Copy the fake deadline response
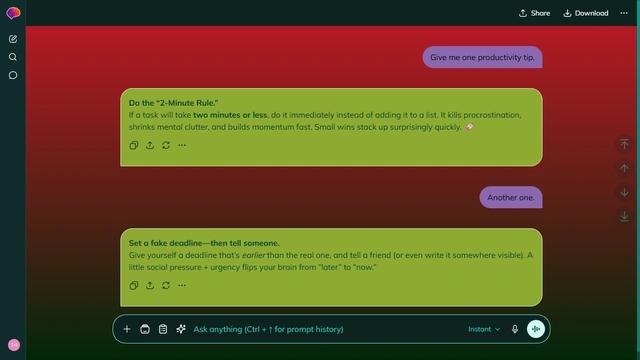 (134, 285)
